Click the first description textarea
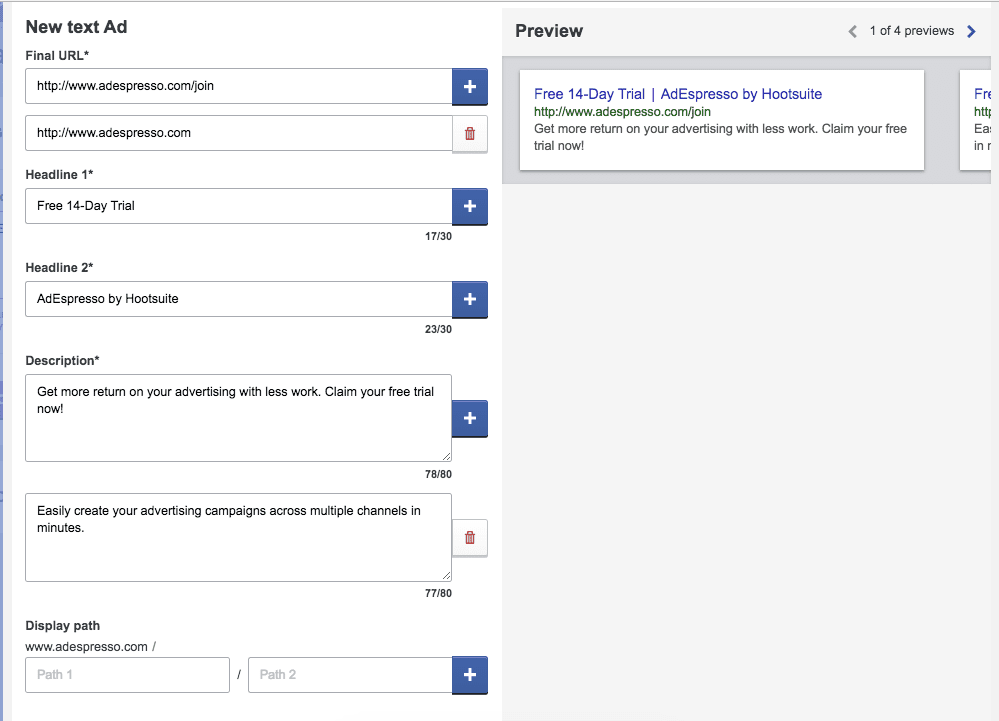The width and height of the screenshot is (999, 721). [238, 418]
